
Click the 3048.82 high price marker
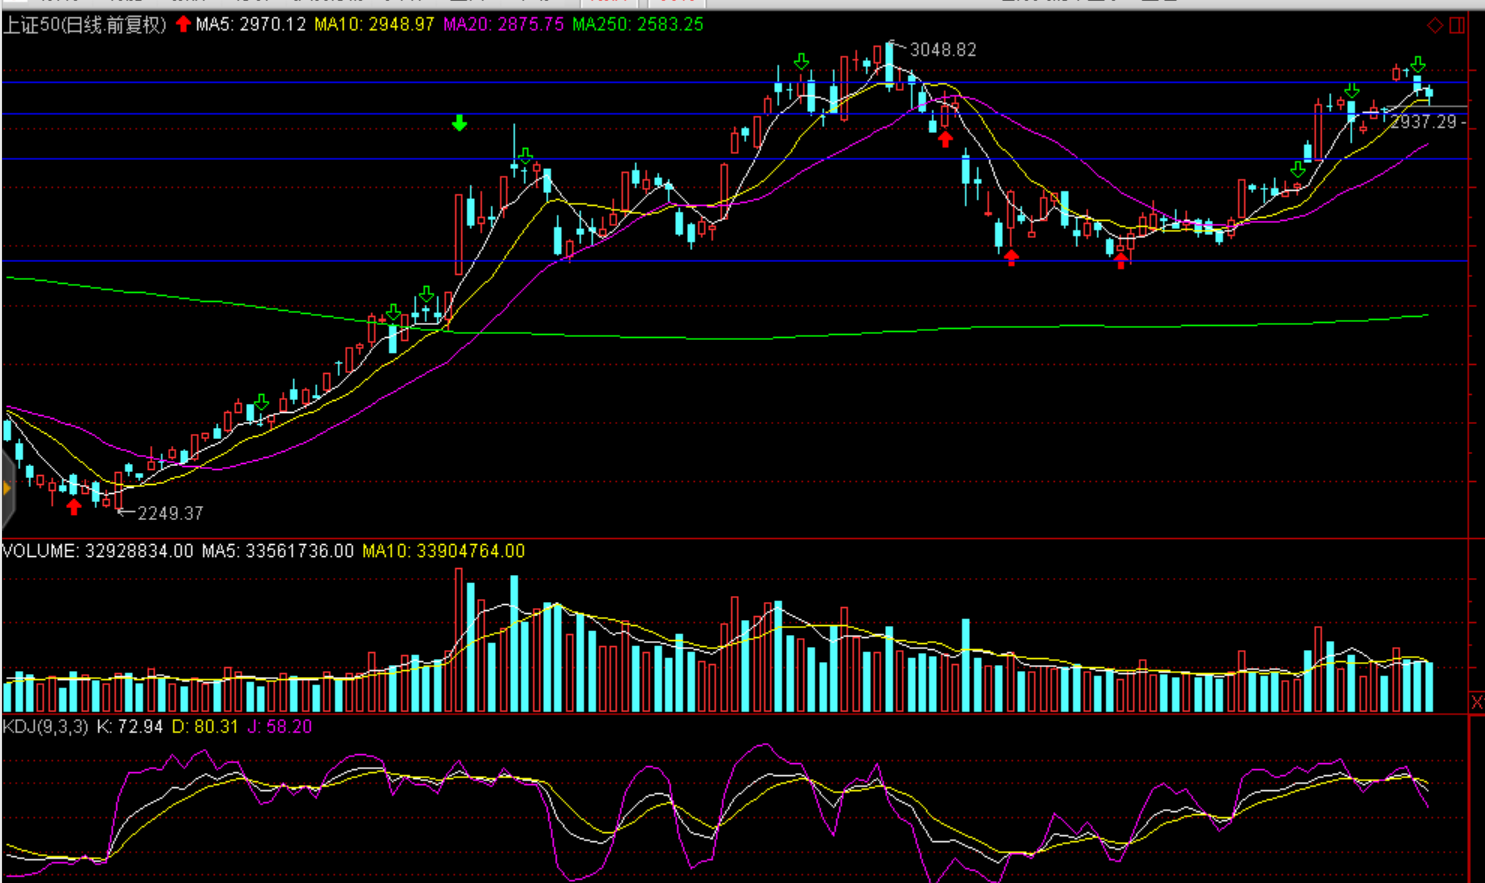pos(942,50)
